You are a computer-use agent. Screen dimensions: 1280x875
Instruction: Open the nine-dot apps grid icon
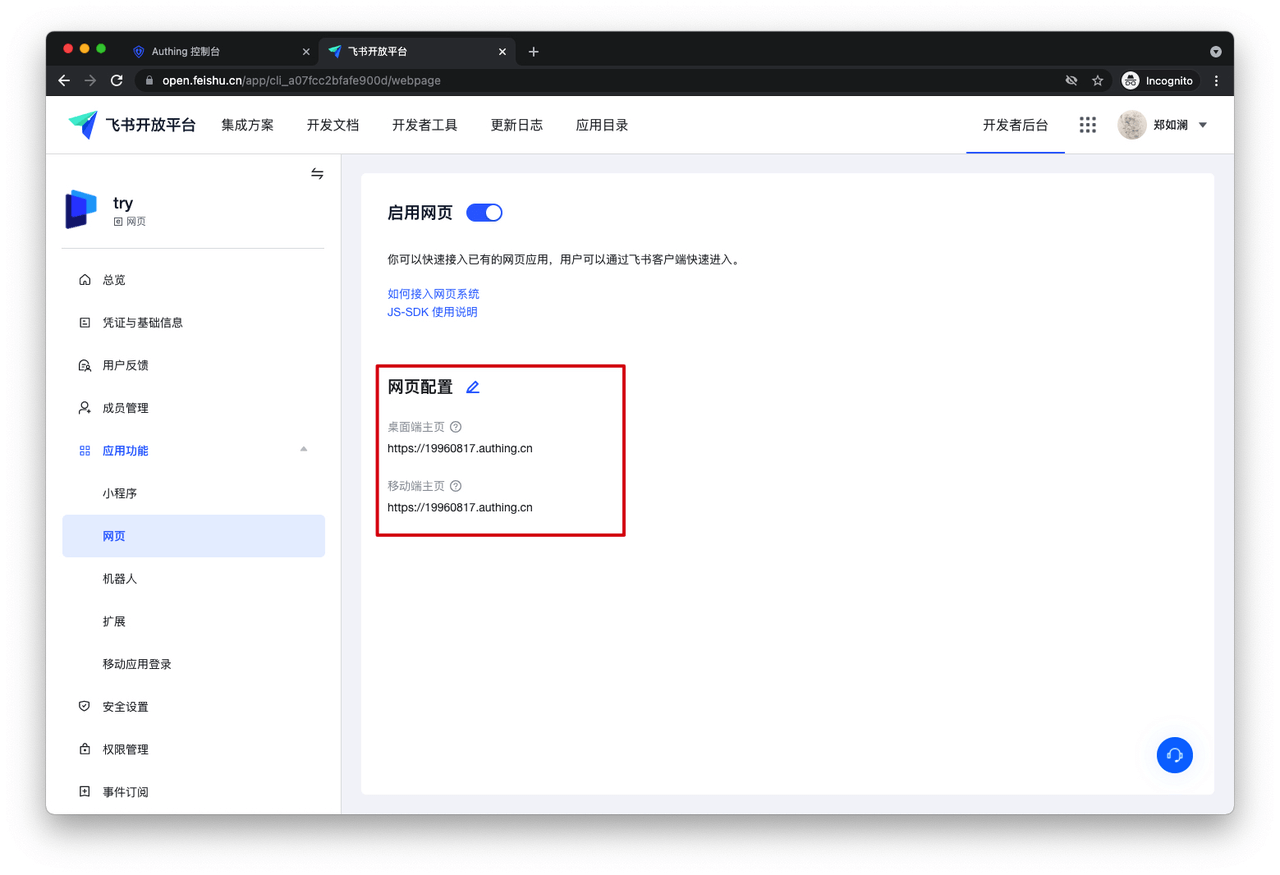point(1087,125)
